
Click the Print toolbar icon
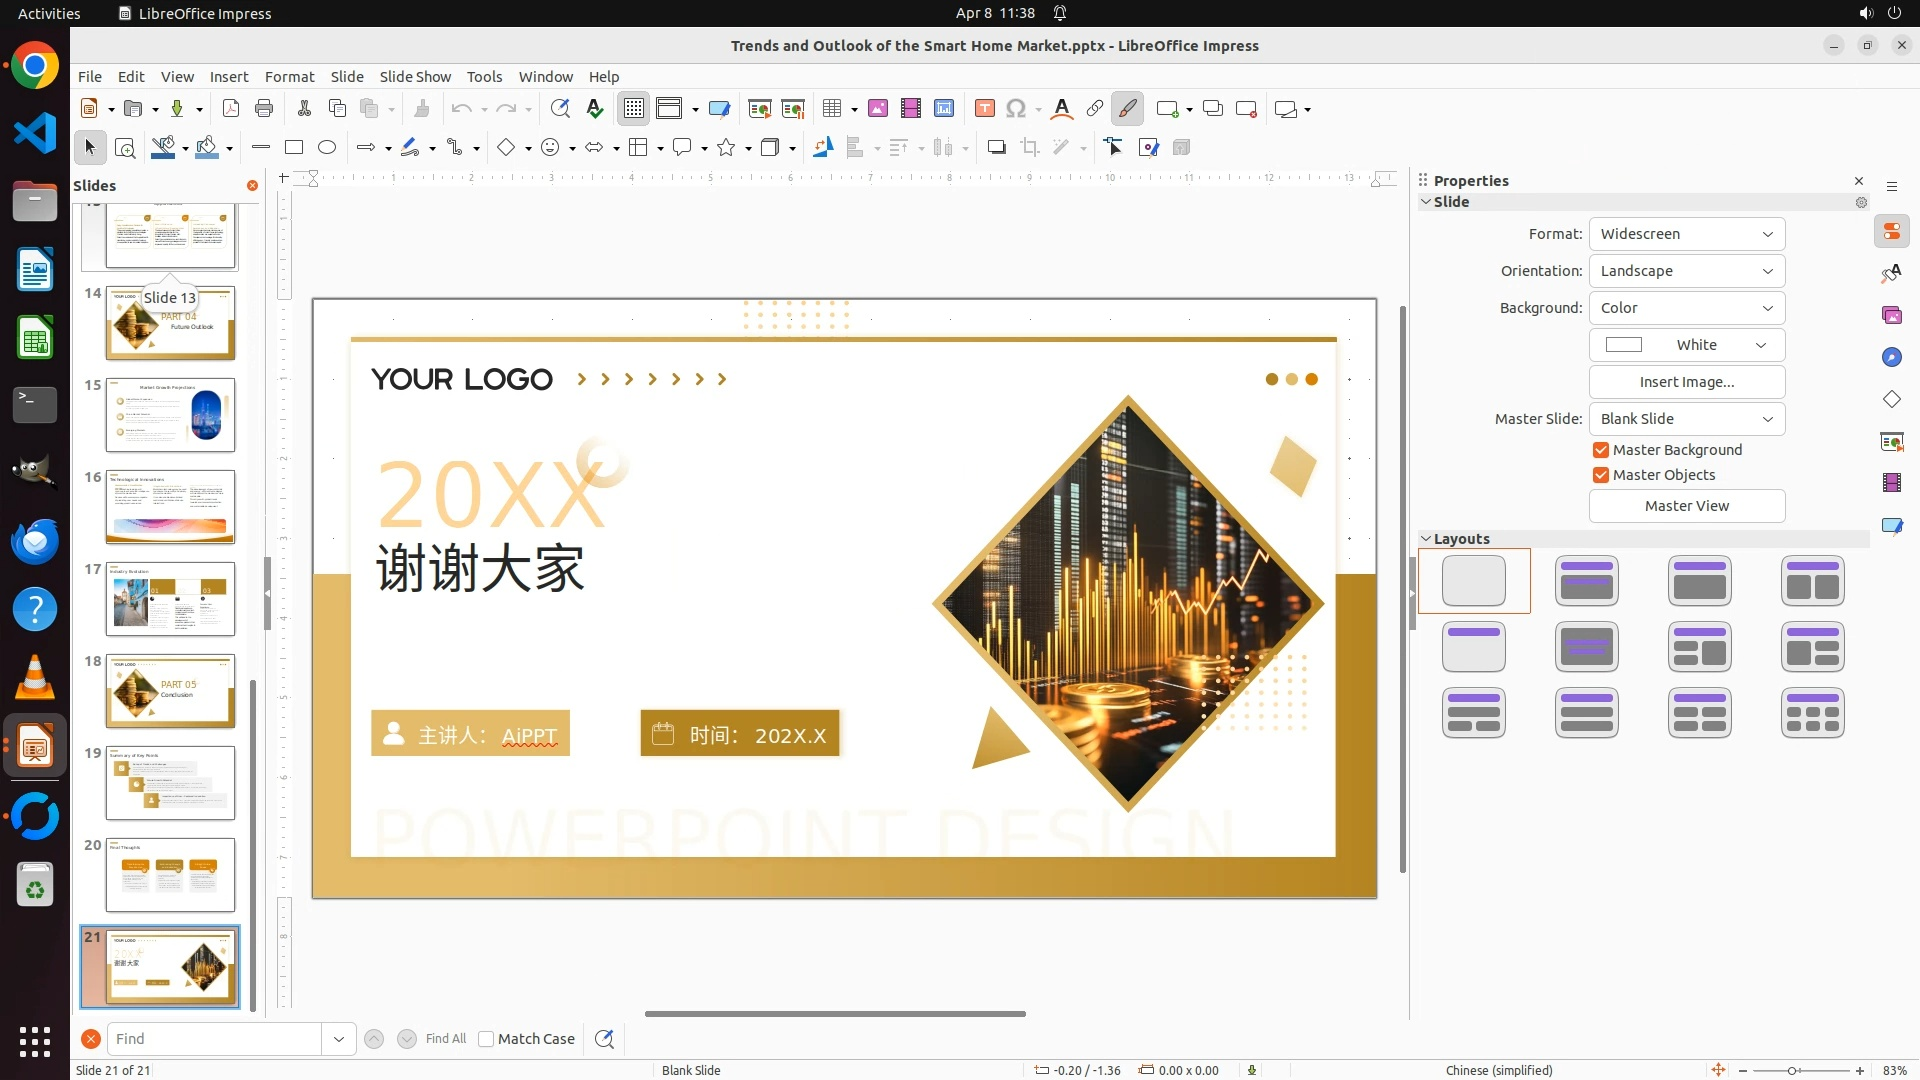pos(264,109)
